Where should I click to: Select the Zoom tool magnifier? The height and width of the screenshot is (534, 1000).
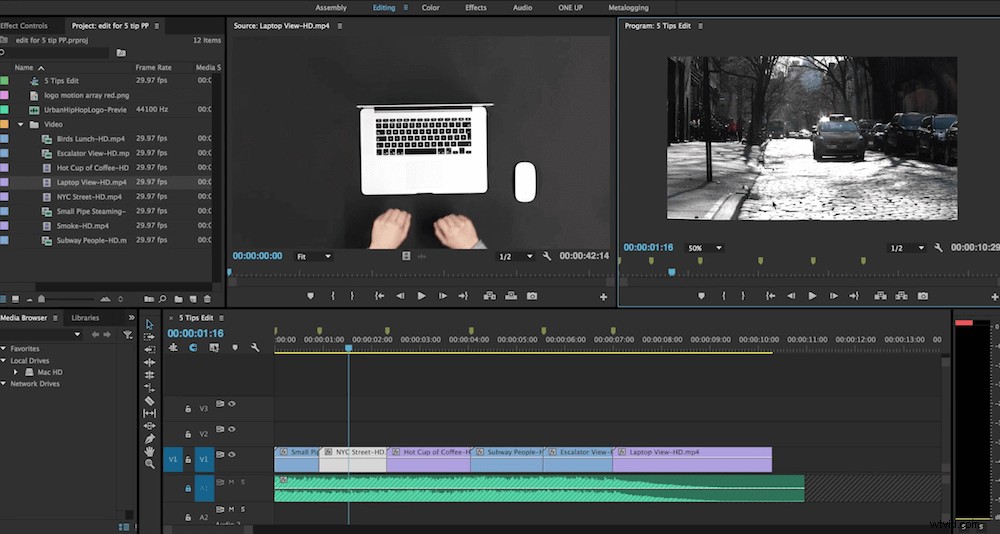pos(149,464)
